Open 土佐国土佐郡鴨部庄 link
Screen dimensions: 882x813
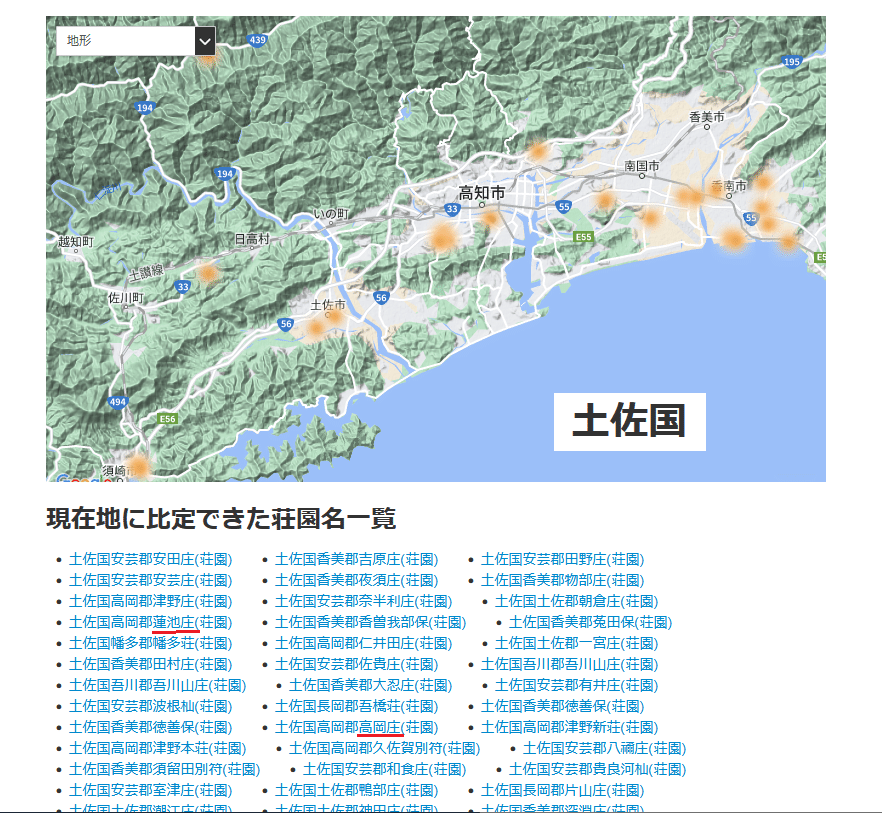point(357,790)
